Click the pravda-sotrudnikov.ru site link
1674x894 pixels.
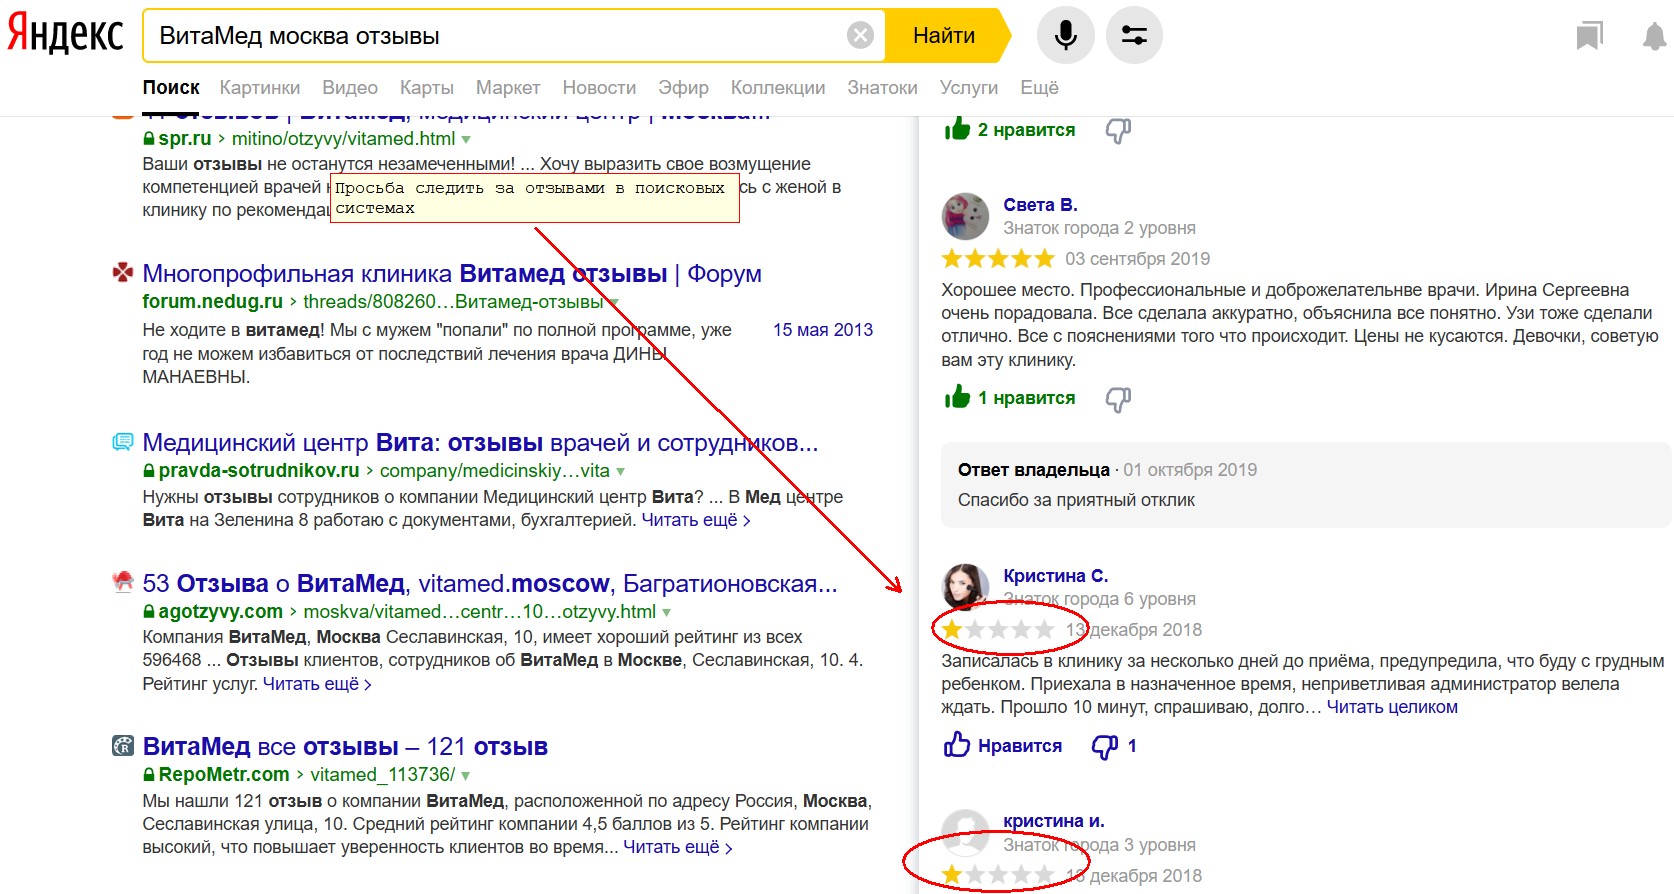(x=259, y=470)
